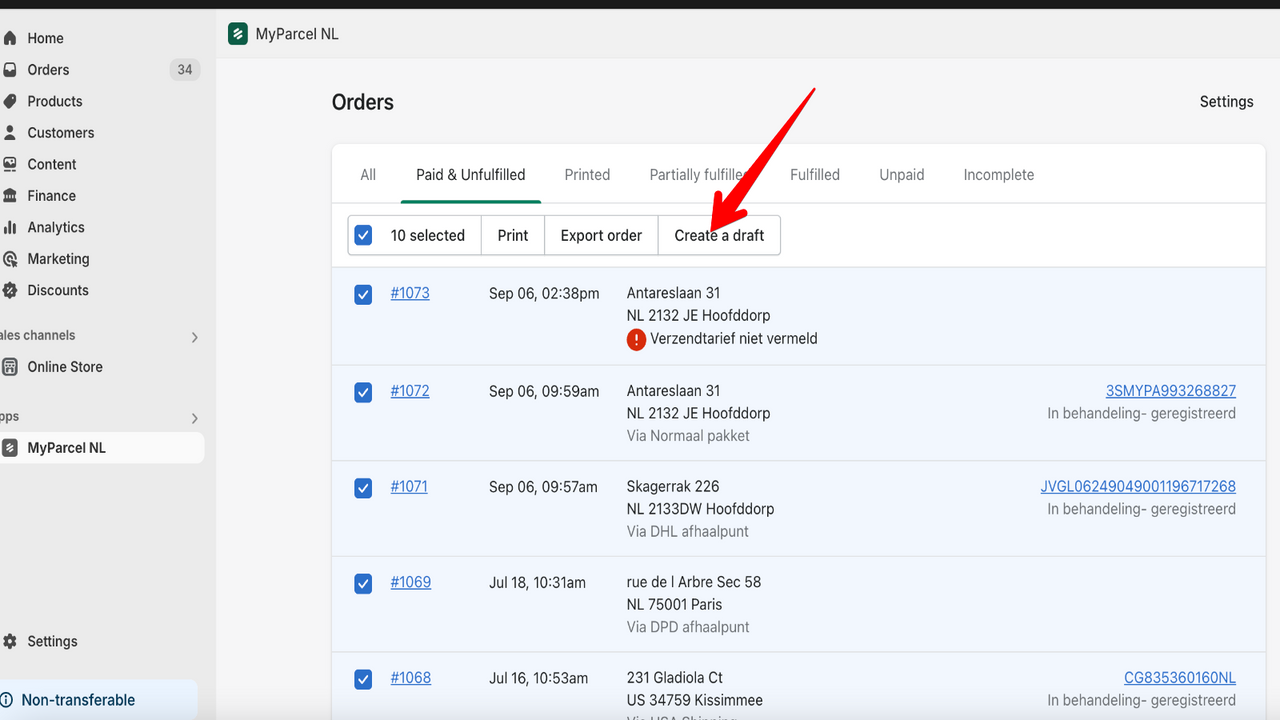Open order #1068 link
The image size is (1280, 720).
tap(410, 678)
